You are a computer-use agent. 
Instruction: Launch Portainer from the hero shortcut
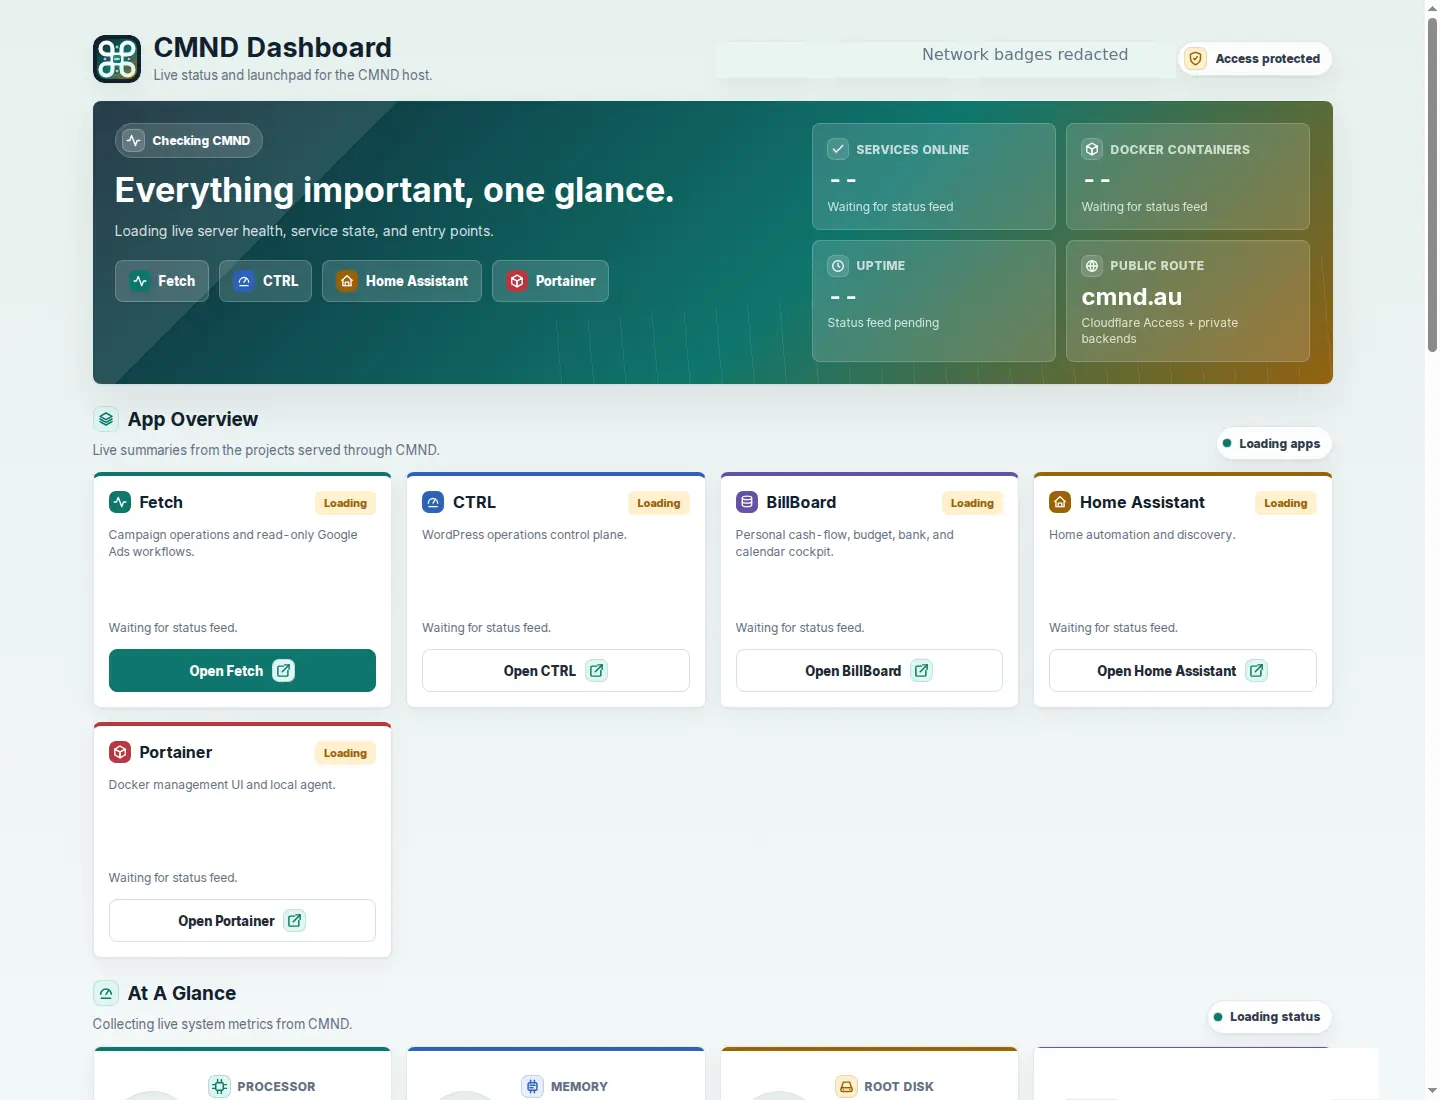550,281
